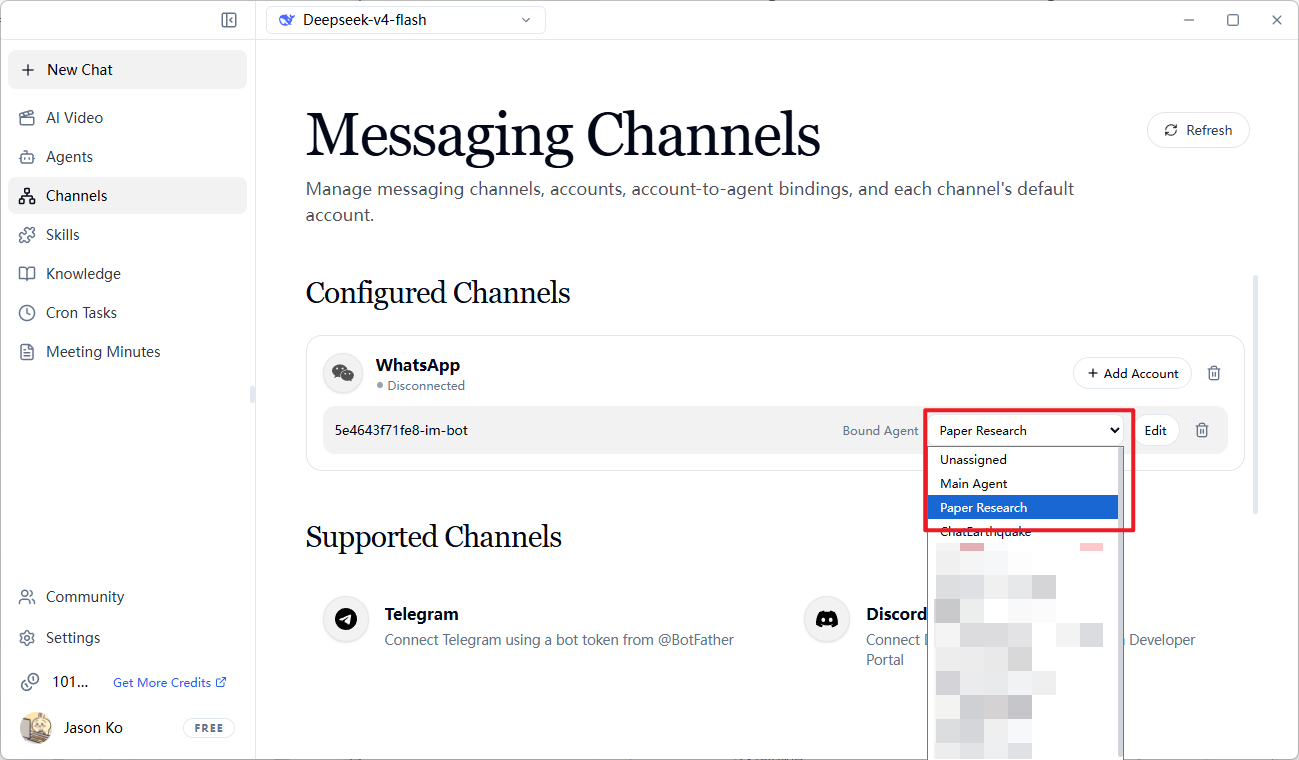Click the Discord channel icon
Viewport: 1299px width, 760px height.
click(827, 619)
